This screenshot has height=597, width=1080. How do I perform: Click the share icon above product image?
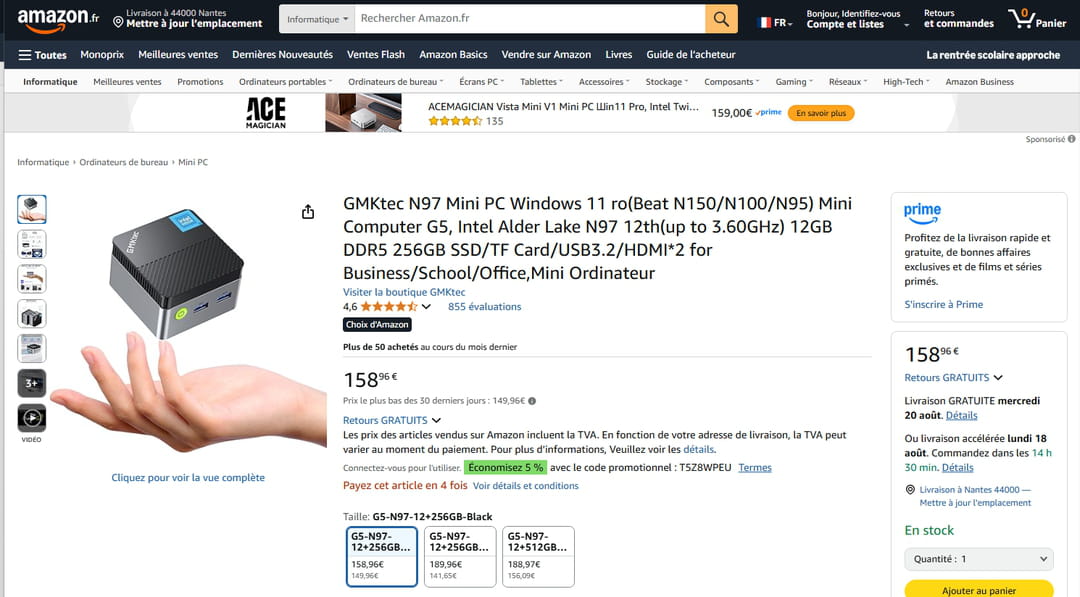click(x=308, y=211)
